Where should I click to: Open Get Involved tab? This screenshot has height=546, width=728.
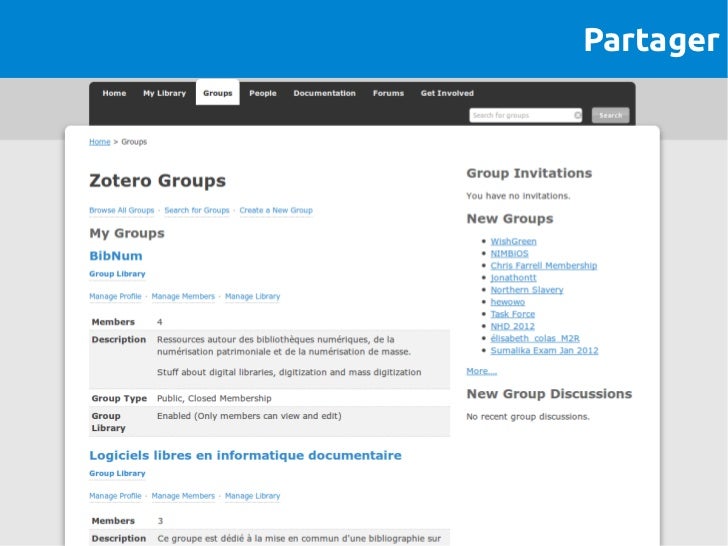[447, 93]
